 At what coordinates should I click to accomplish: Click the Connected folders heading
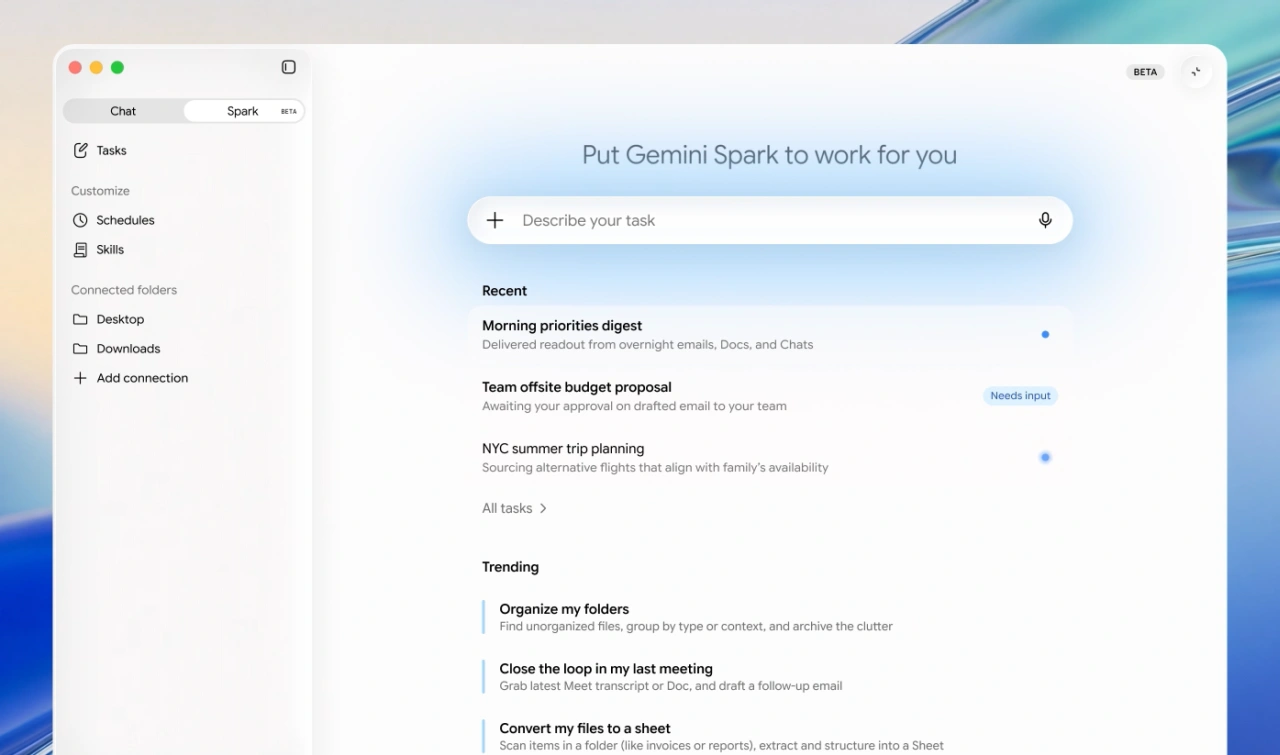tap(124, 290)
